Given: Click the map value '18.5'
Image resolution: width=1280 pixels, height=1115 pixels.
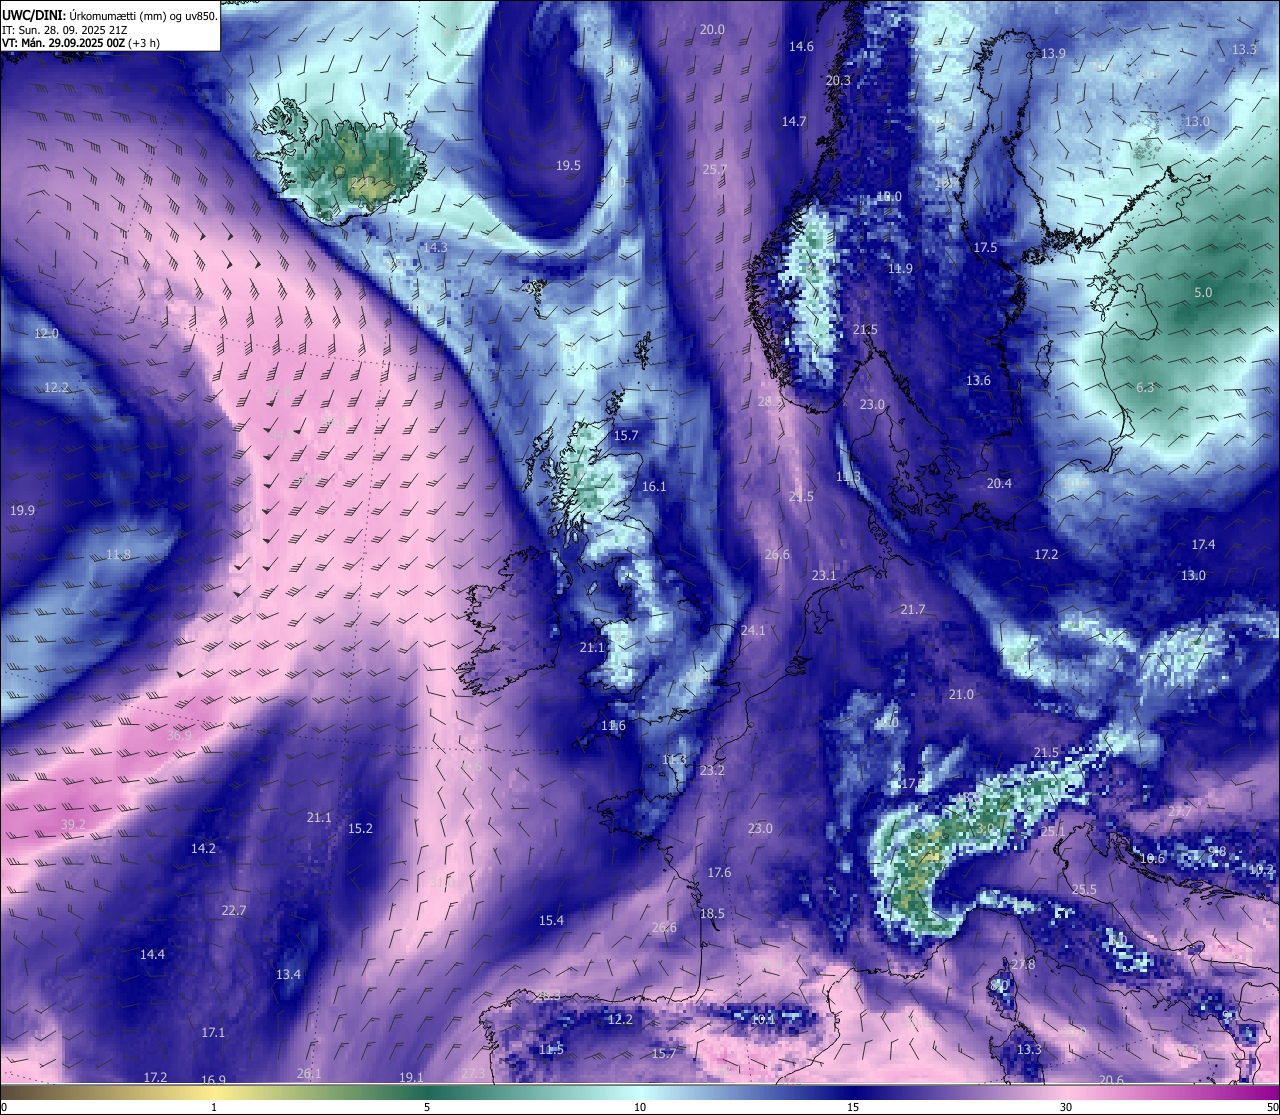Looking at the screenshot, I should [x=712, y=914].
